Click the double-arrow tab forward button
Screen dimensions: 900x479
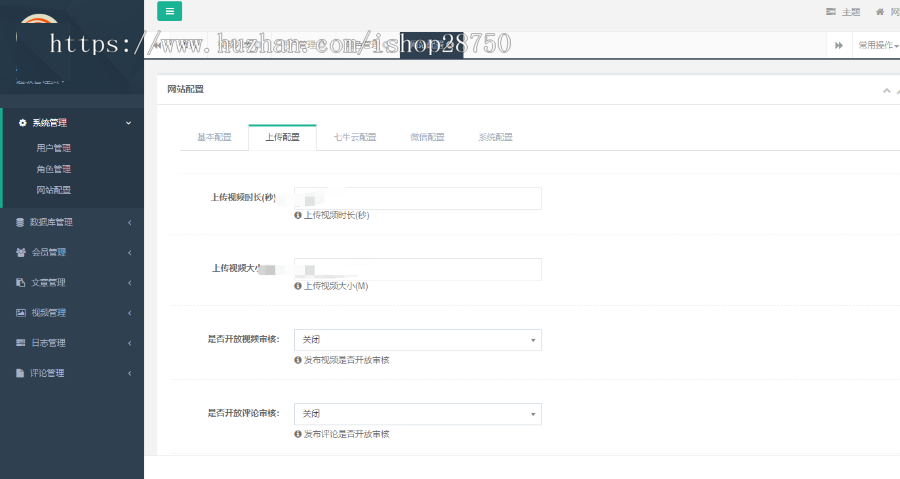coord(839,45)
